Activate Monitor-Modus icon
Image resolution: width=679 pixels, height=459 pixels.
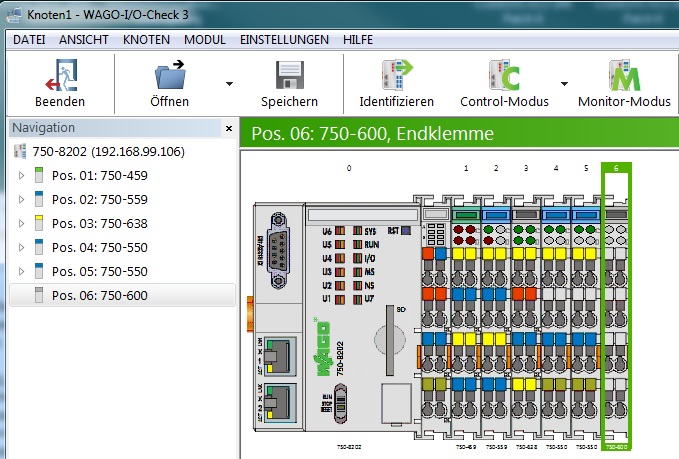(x=624, y=76)
